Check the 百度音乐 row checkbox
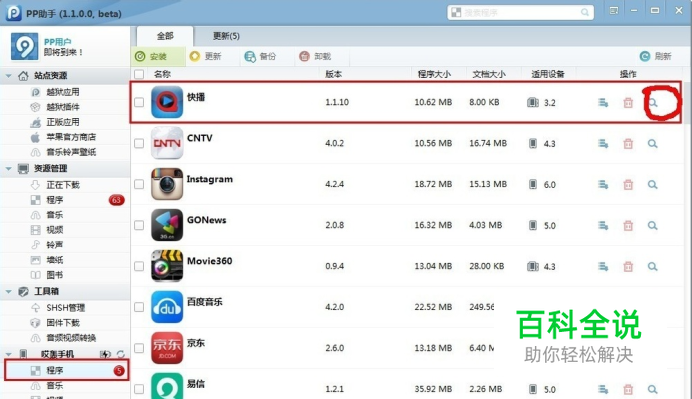 (x=139, y=307)
